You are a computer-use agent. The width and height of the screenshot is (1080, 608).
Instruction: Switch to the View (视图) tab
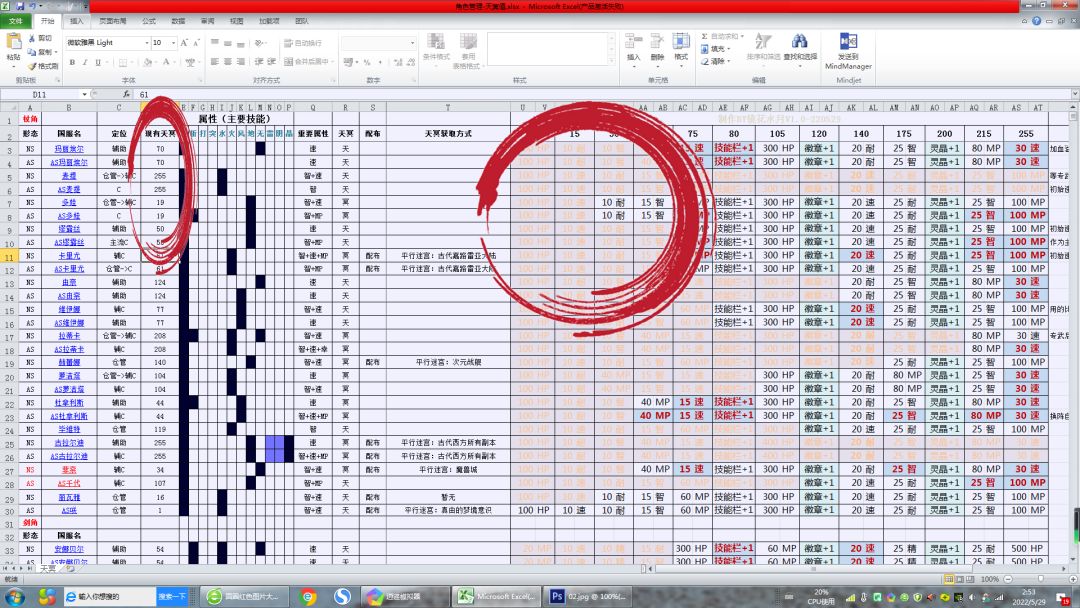(x=236, y=21)
